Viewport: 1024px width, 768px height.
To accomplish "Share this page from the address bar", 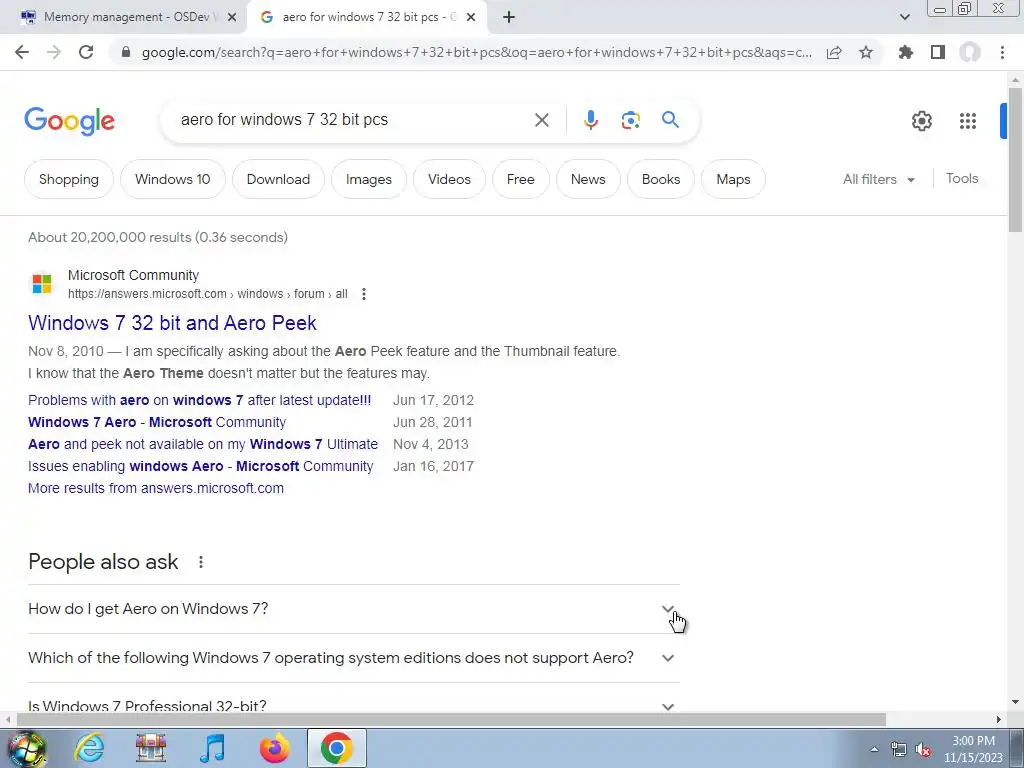I will coord(834,52).
